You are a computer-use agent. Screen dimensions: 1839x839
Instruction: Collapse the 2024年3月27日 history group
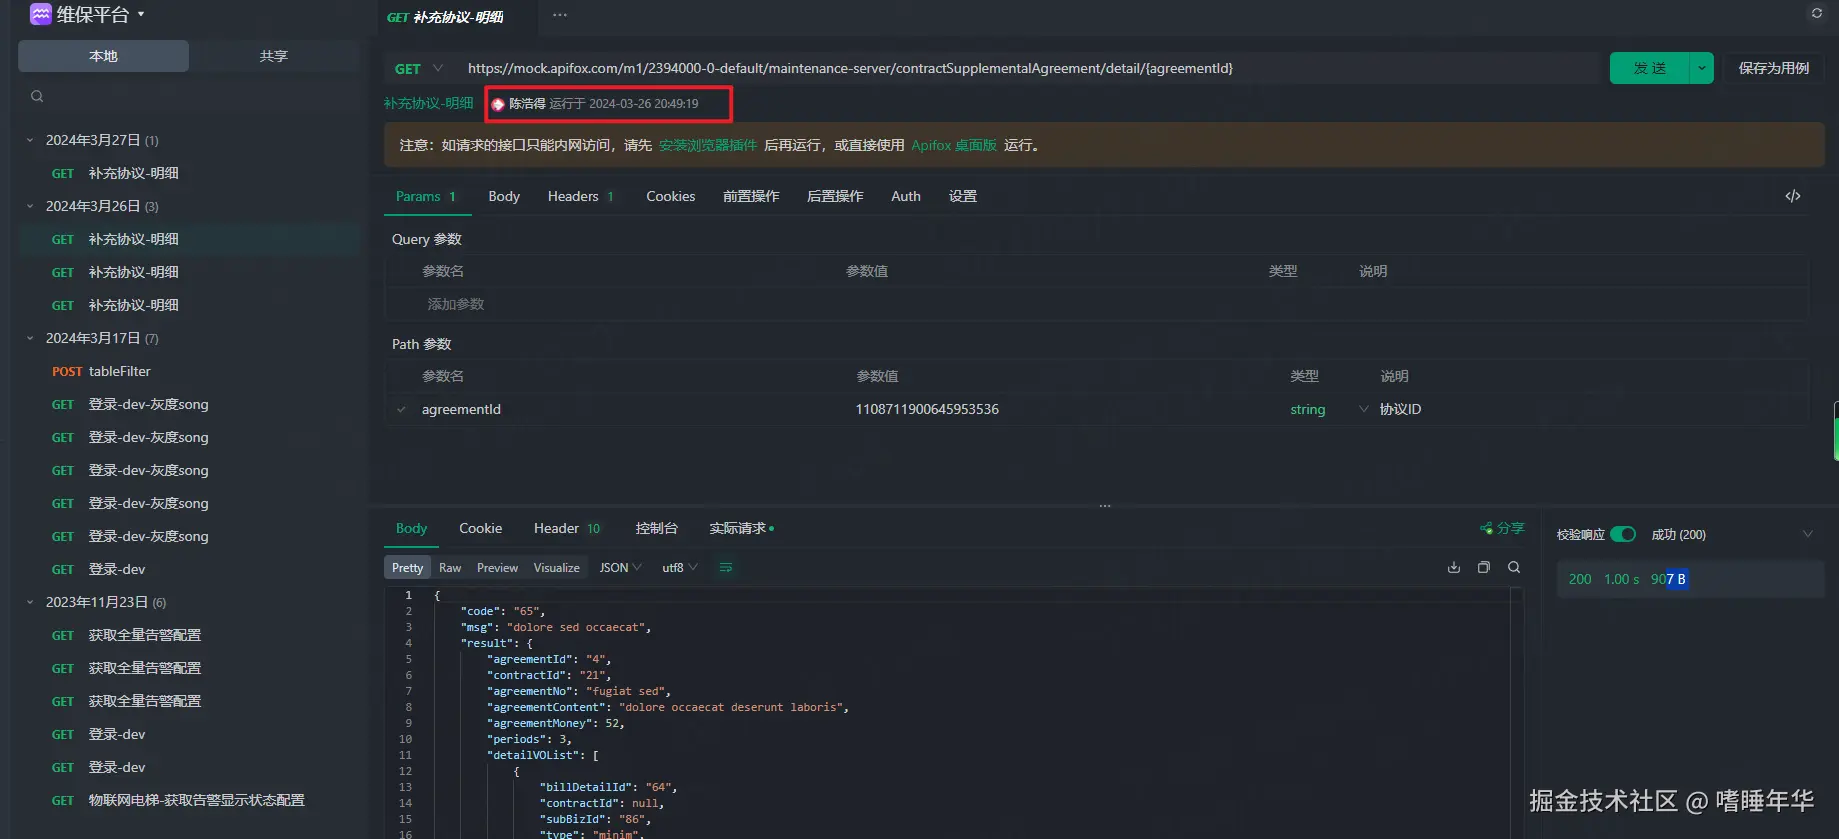30,140
